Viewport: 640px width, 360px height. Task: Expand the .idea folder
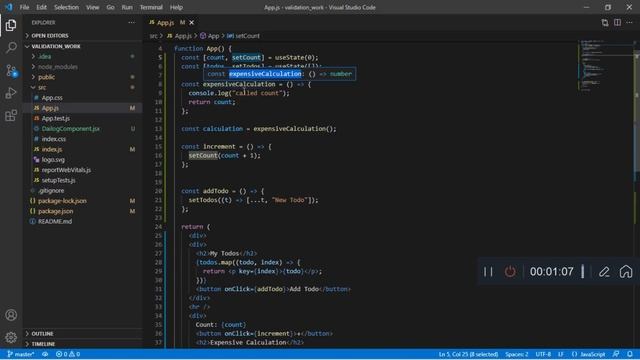(x=44, y=56)
